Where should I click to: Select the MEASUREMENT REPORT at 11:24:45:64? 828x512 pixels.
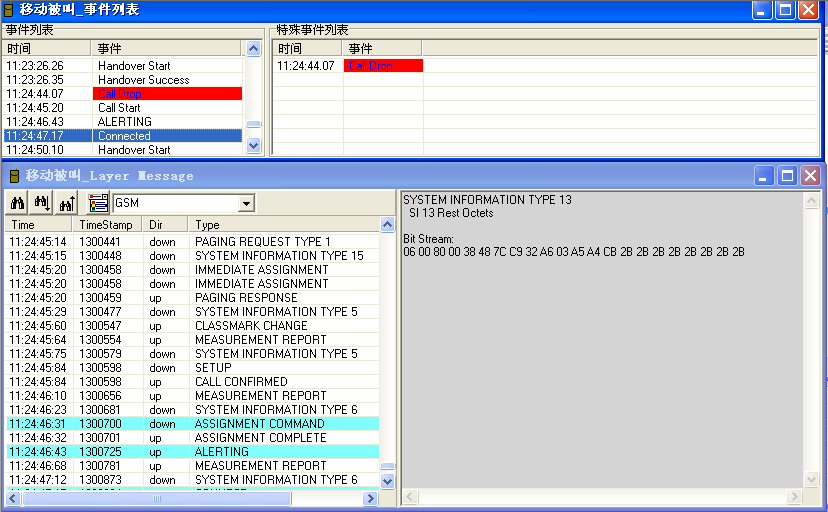pos(193,340)
